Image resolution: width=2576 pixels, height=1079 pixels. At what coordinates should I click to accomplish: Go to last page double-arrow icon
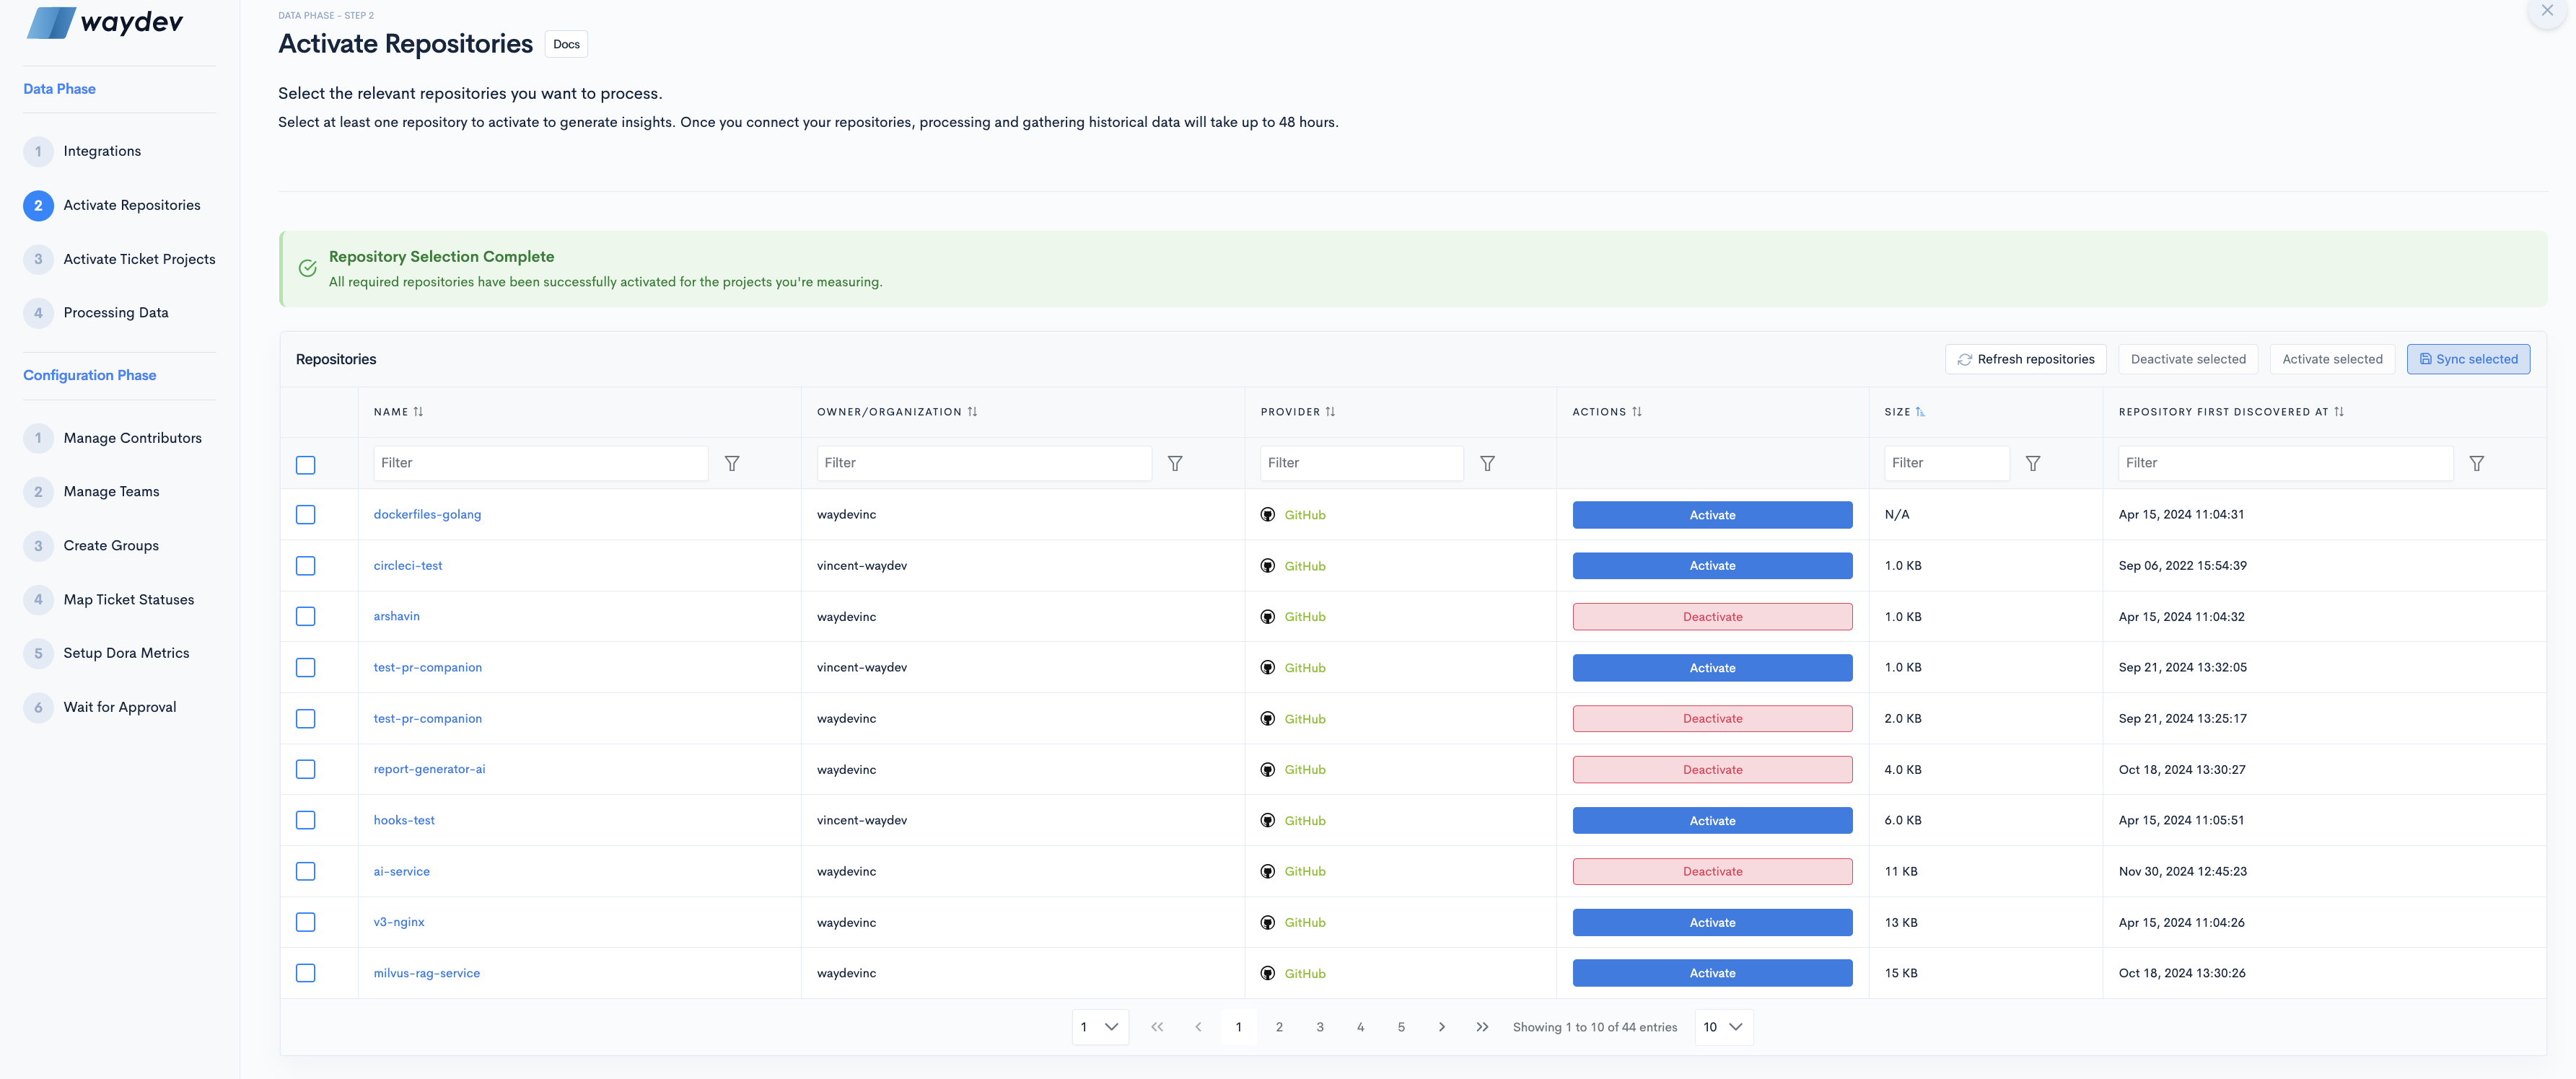pos(1482,1027)
